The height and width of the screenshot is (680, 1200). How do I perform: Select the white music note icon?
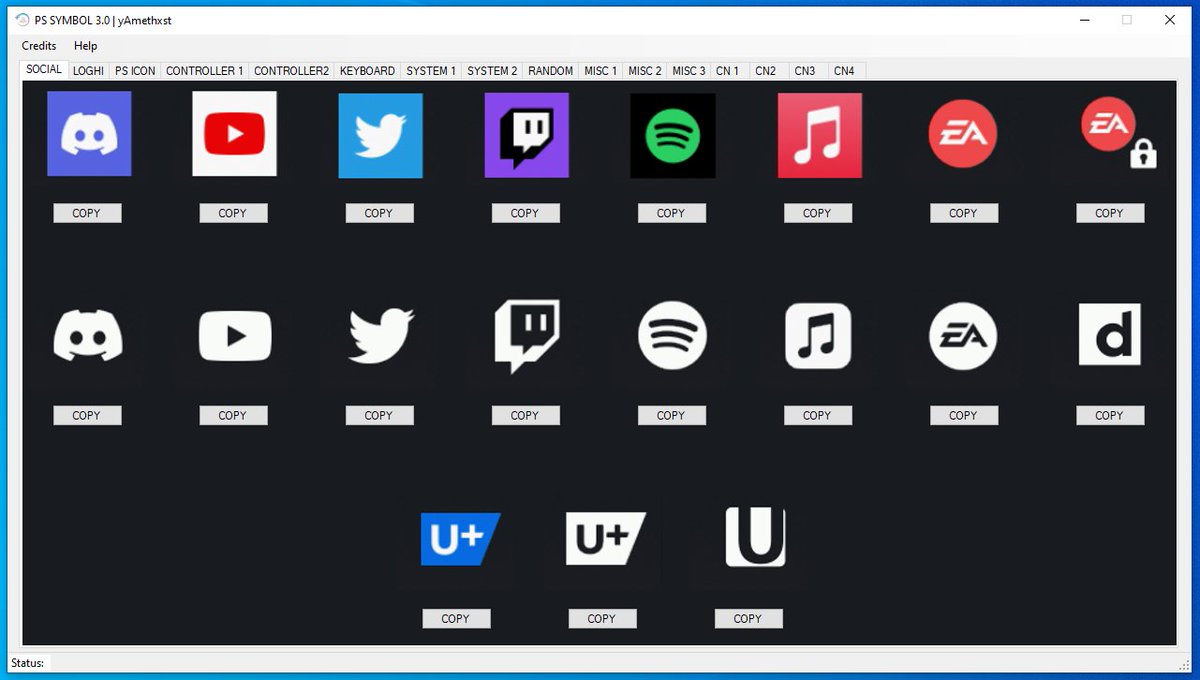pos(818,336)
